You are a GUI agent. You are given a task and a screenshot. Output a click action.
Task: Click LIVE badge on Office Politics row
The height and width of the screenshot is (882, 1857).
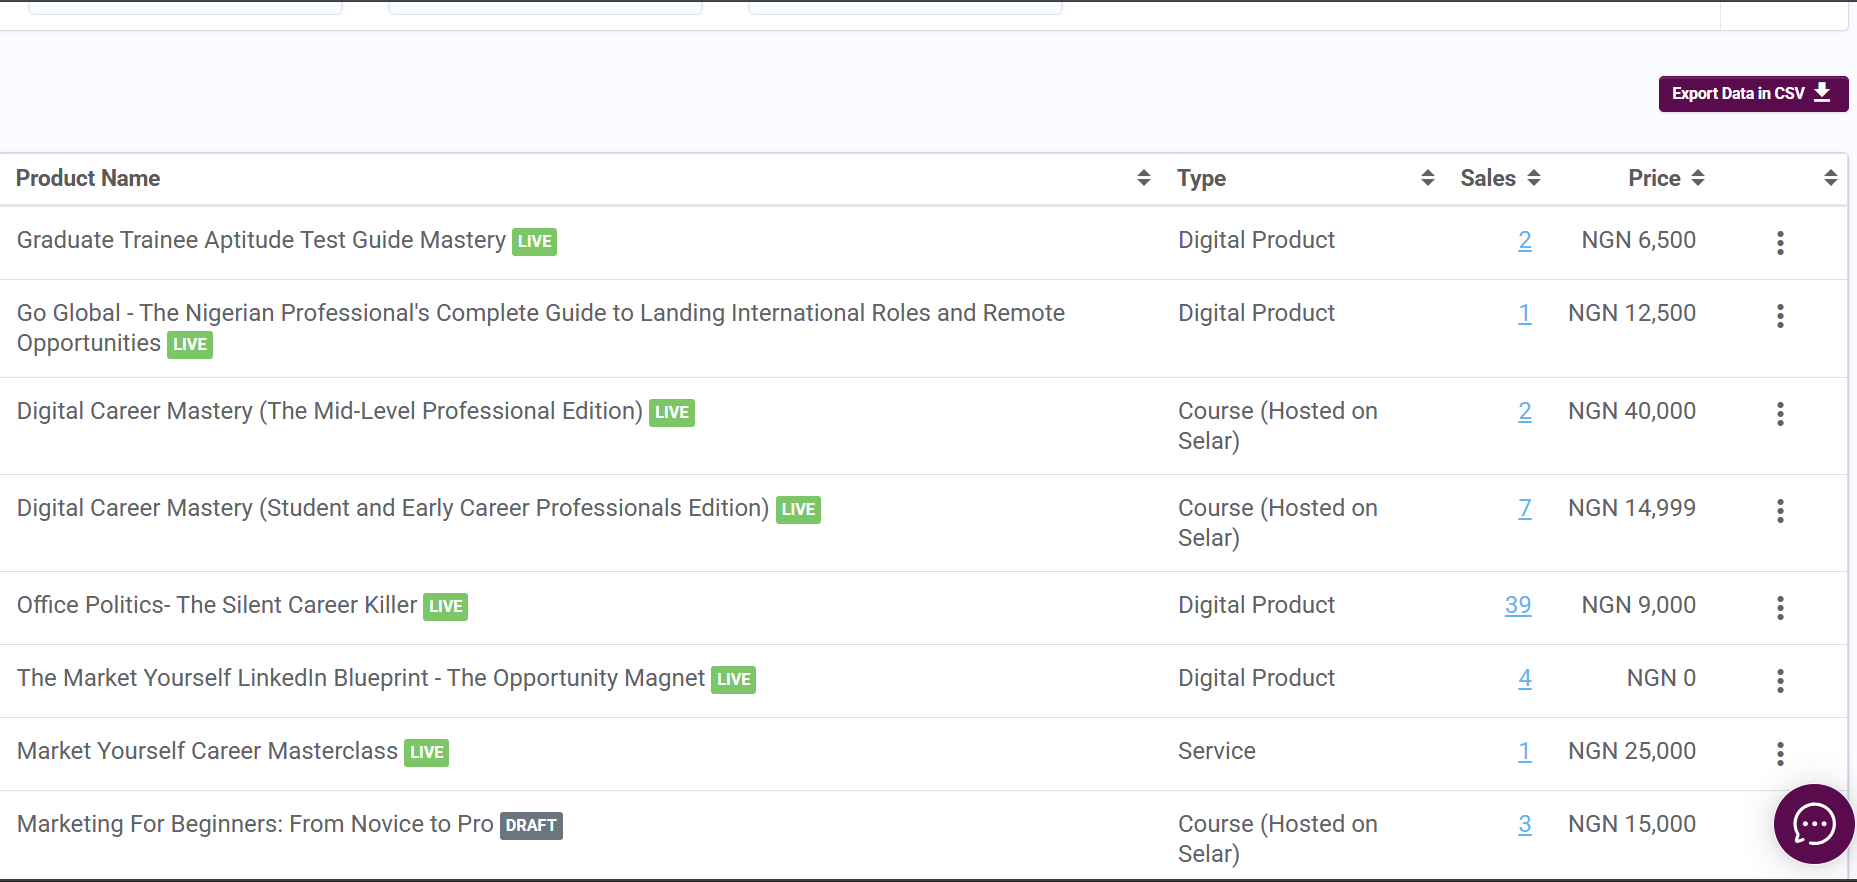pyautogui.click(x=445, y=606)
